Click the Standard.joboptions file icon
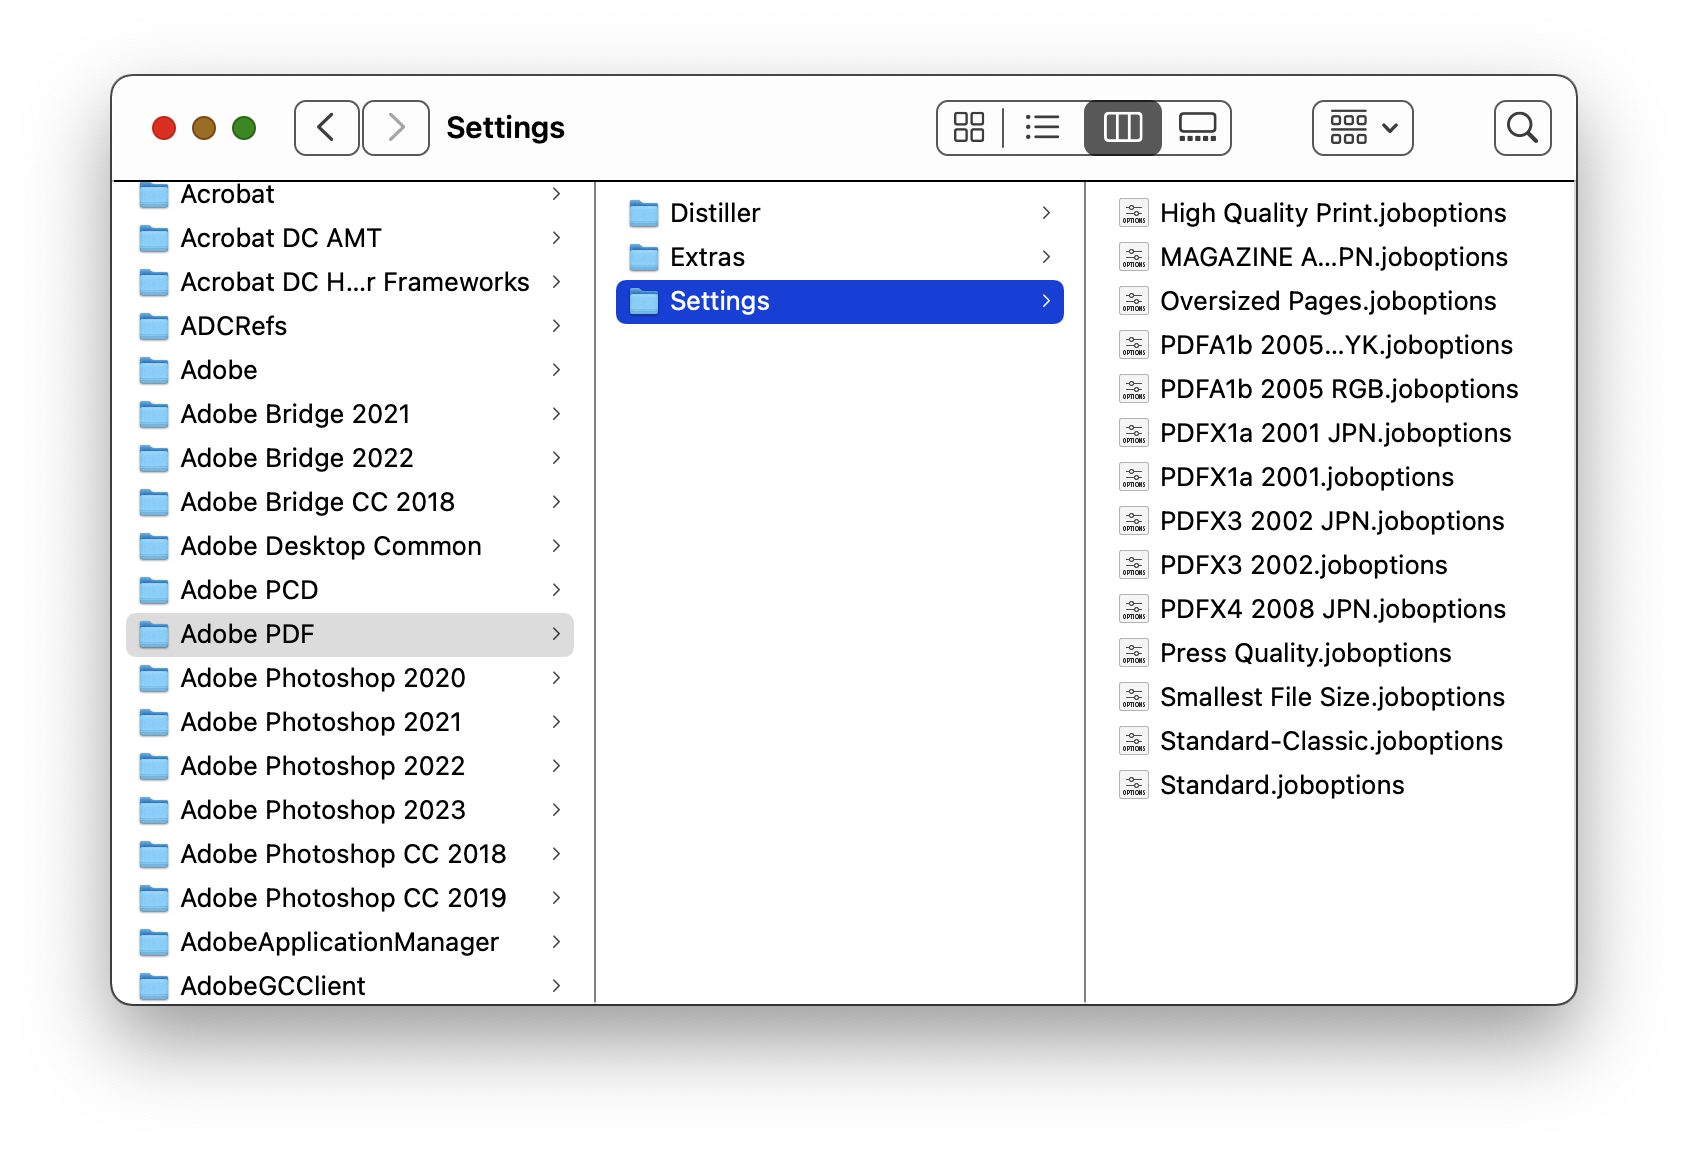Viewport: 1688px width, 1152px height. coord(1134,785)
